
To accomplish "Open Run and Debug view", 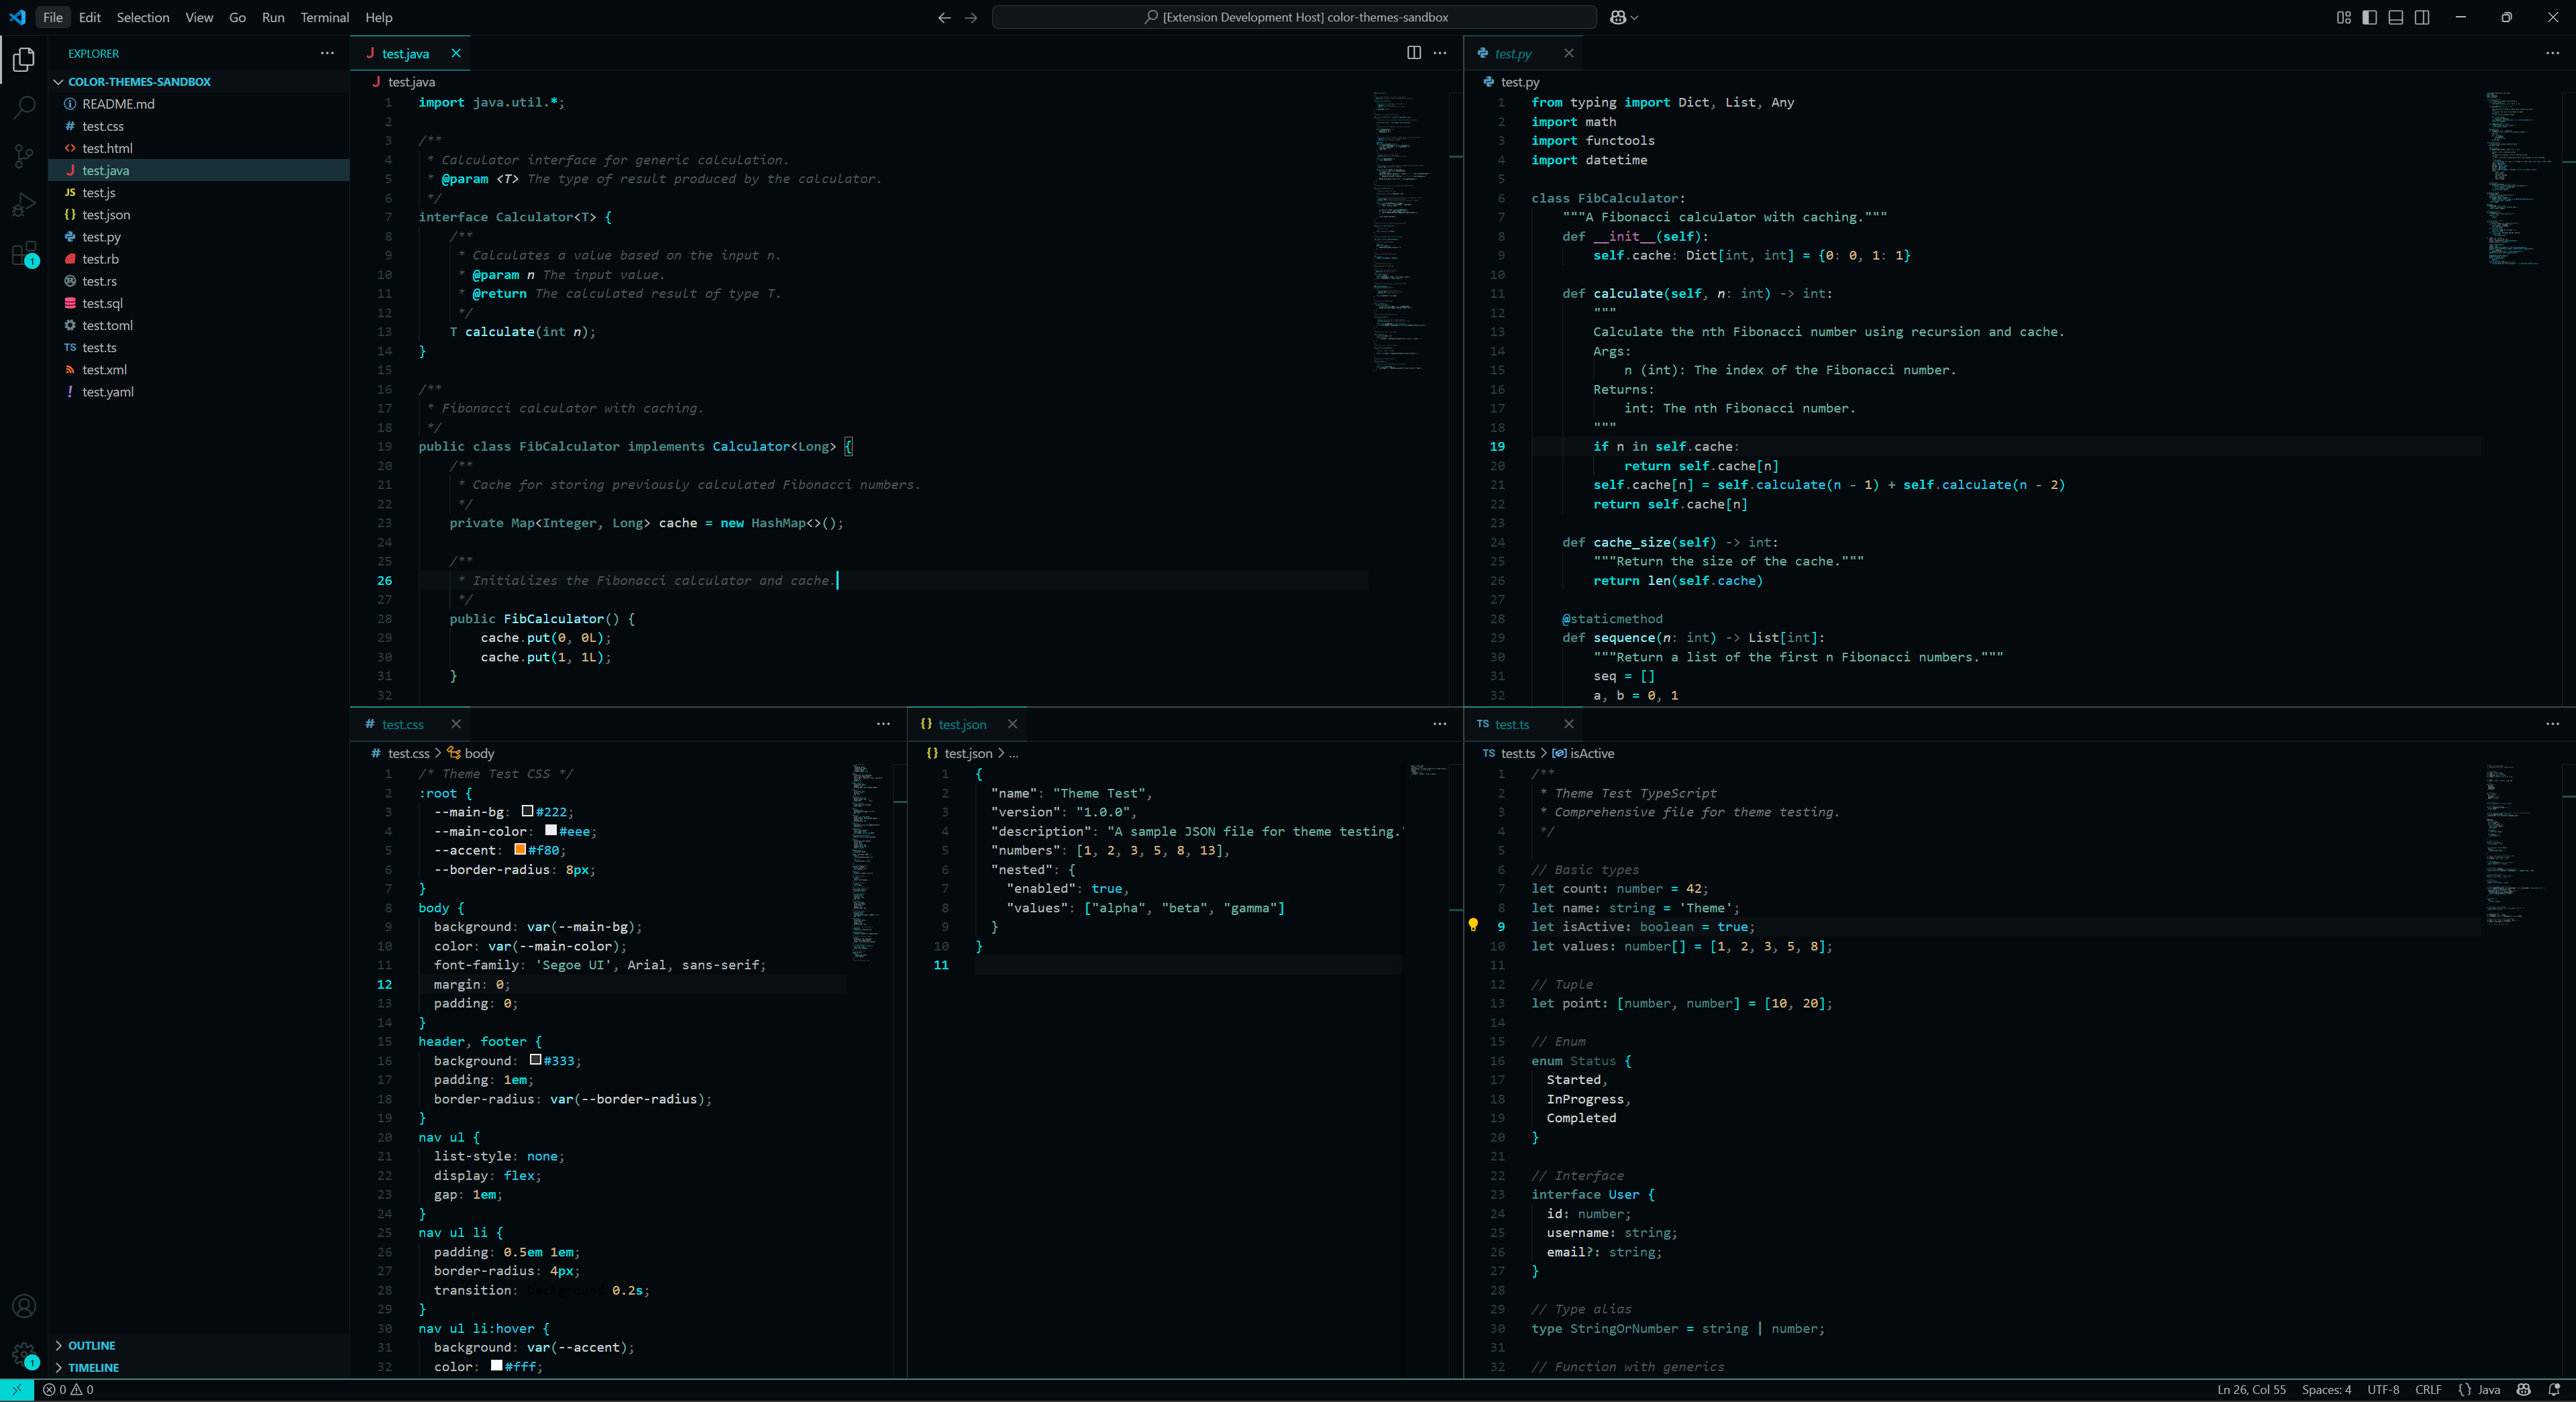I will tap(24, 205).
